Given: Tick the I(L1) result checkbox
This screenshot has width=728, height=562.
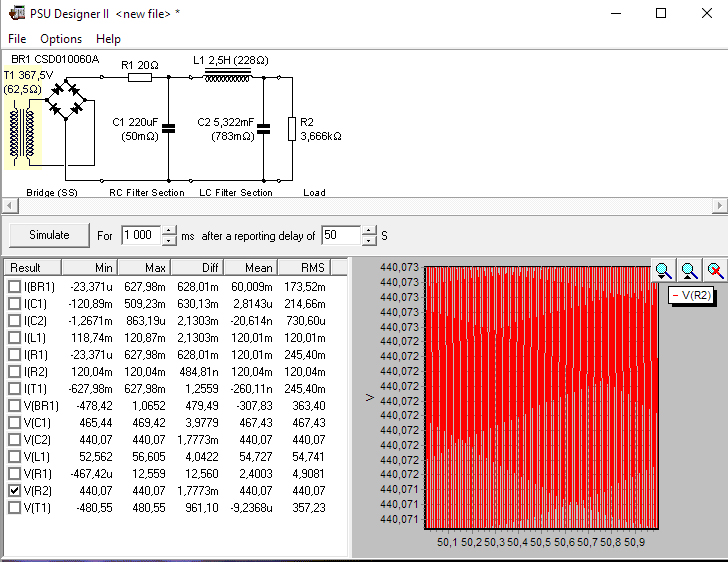Looking at the screenshot, I should [14, 338].
